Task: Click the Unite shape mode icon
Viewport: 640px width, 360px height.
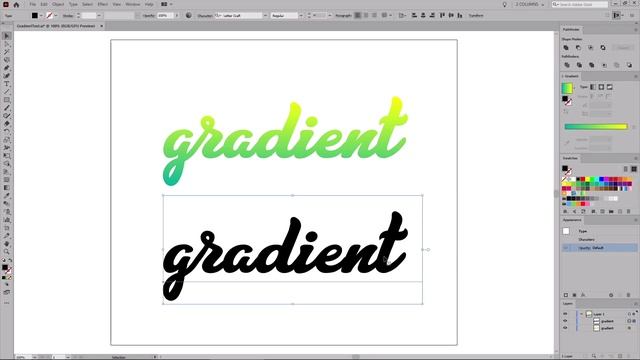Action: click(566, 48)
